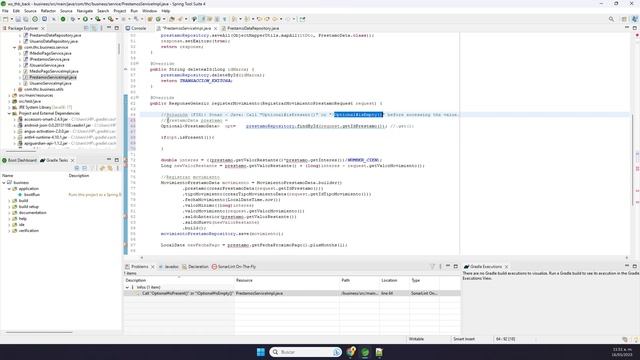Screen dimensions: 640x360
Task: Click the Expand All icon in Gradle Tasks
Action: pos(77,168)
